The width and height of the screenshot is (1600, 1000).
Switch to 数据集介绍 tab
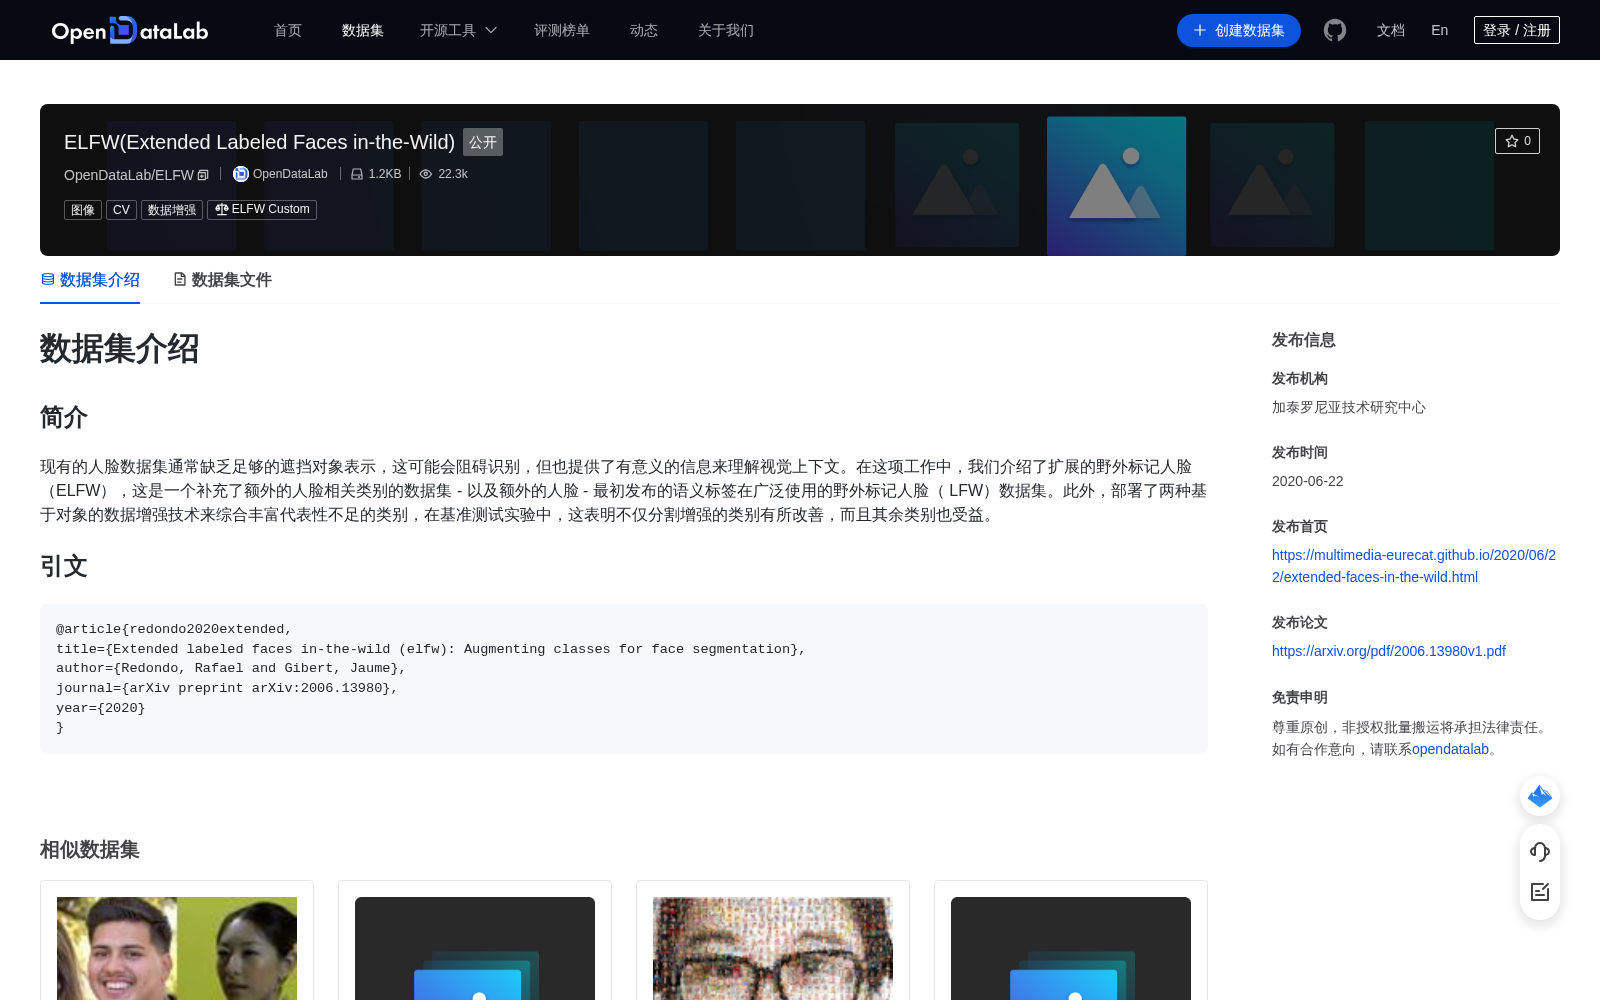pyautogui.click(x=90, y=280)
